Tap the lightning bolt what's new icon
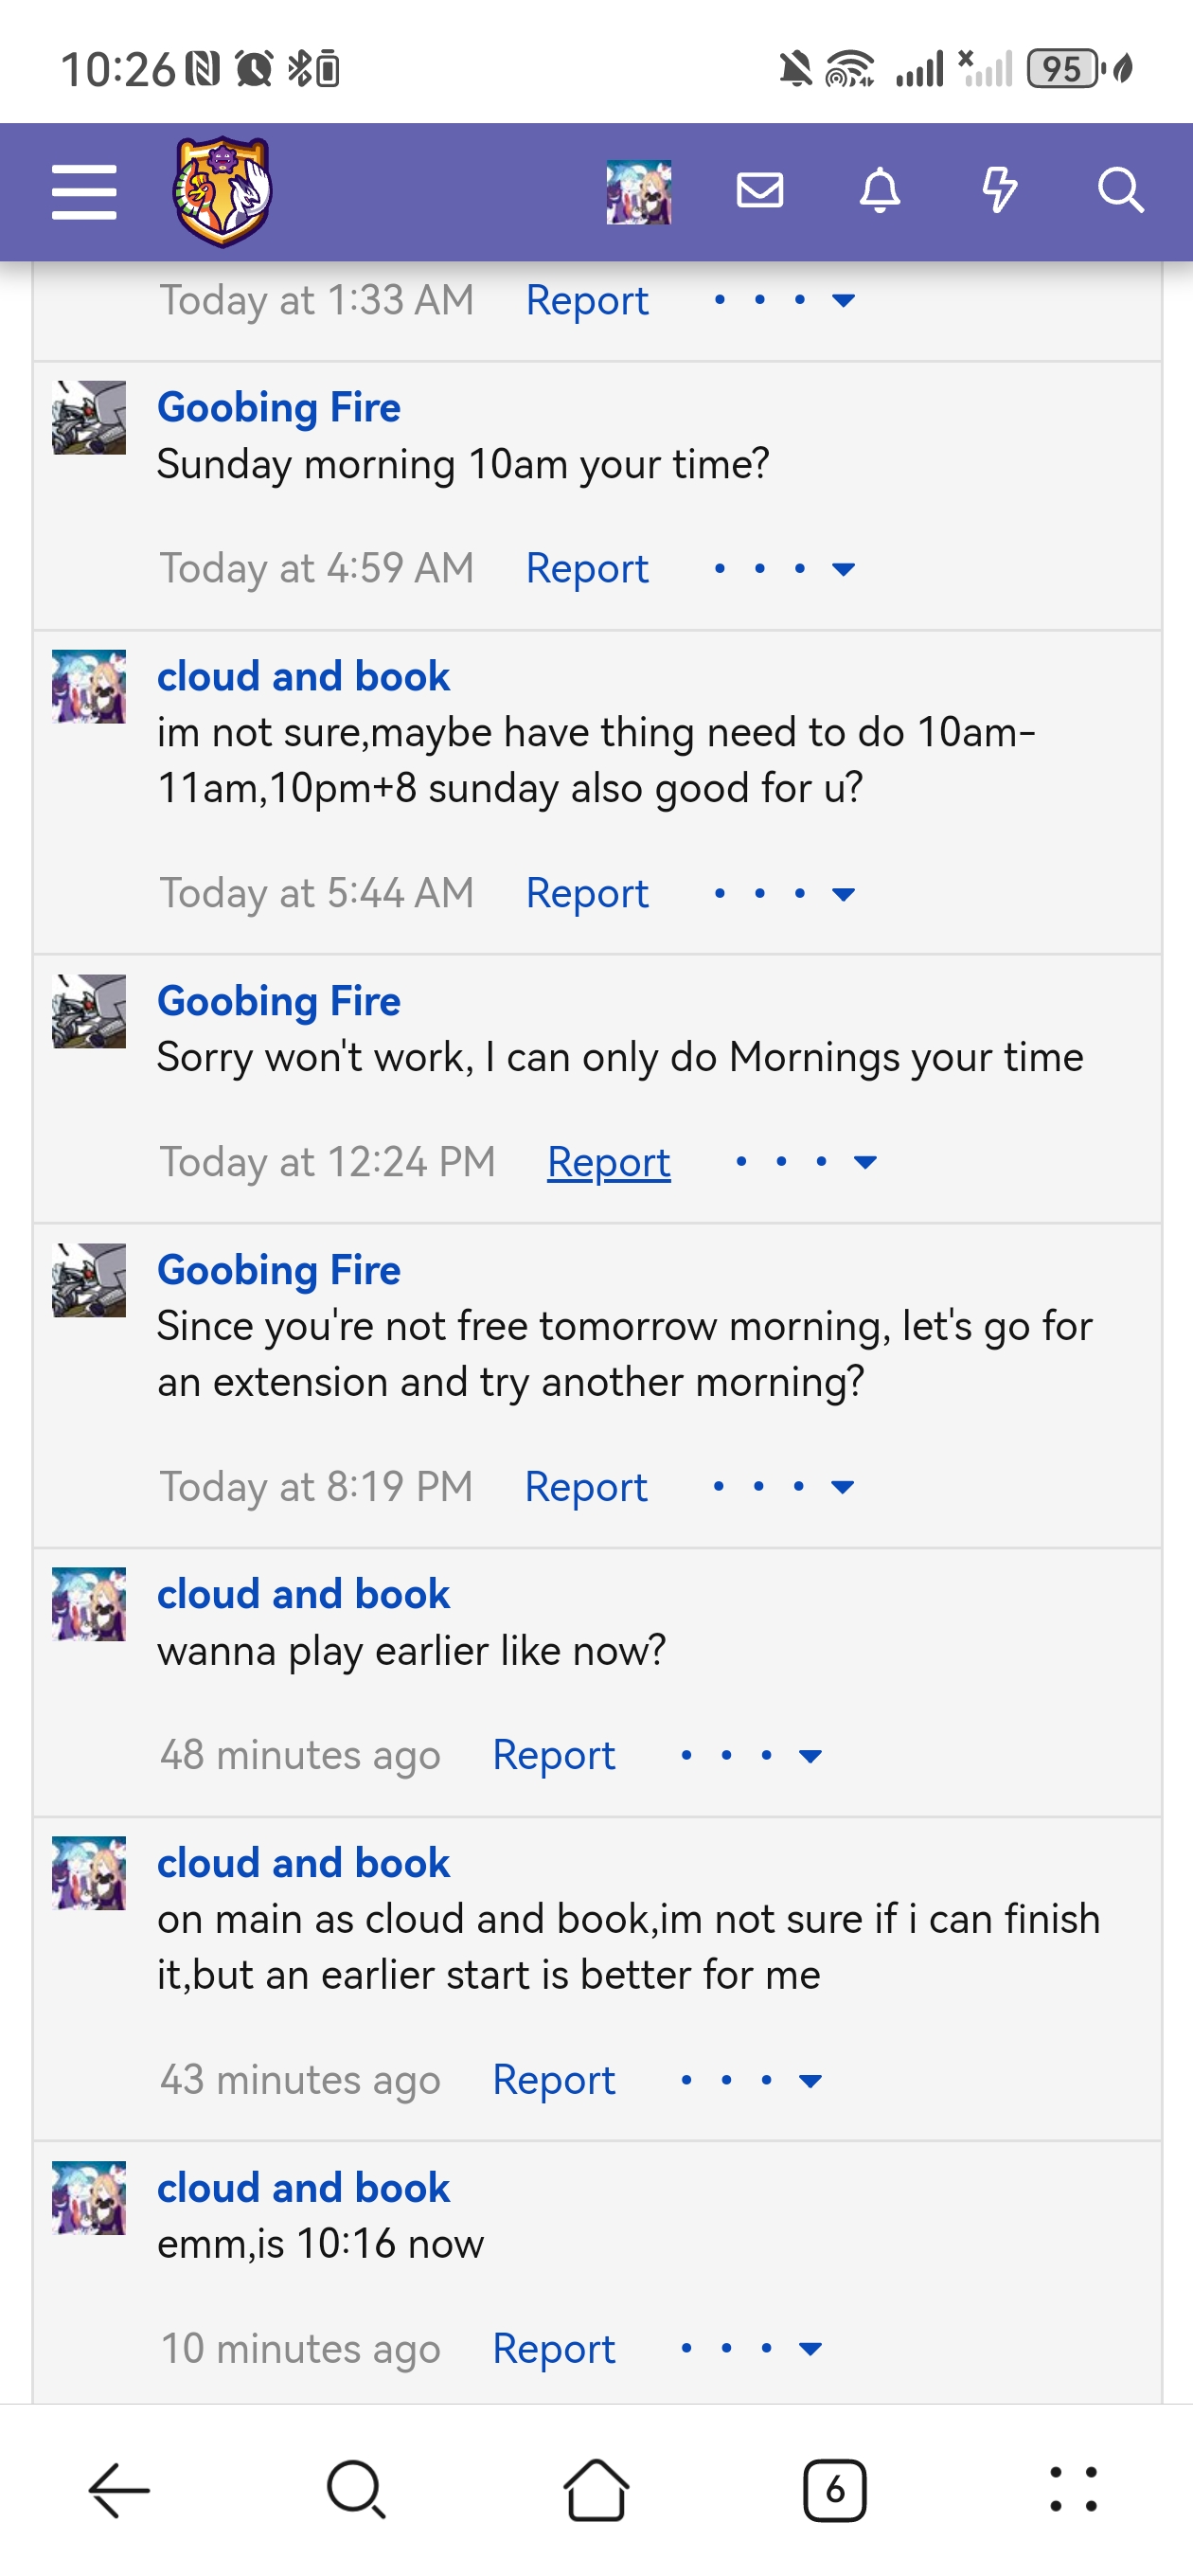Screen dimensions: 1193x2576 click(999, 190)
